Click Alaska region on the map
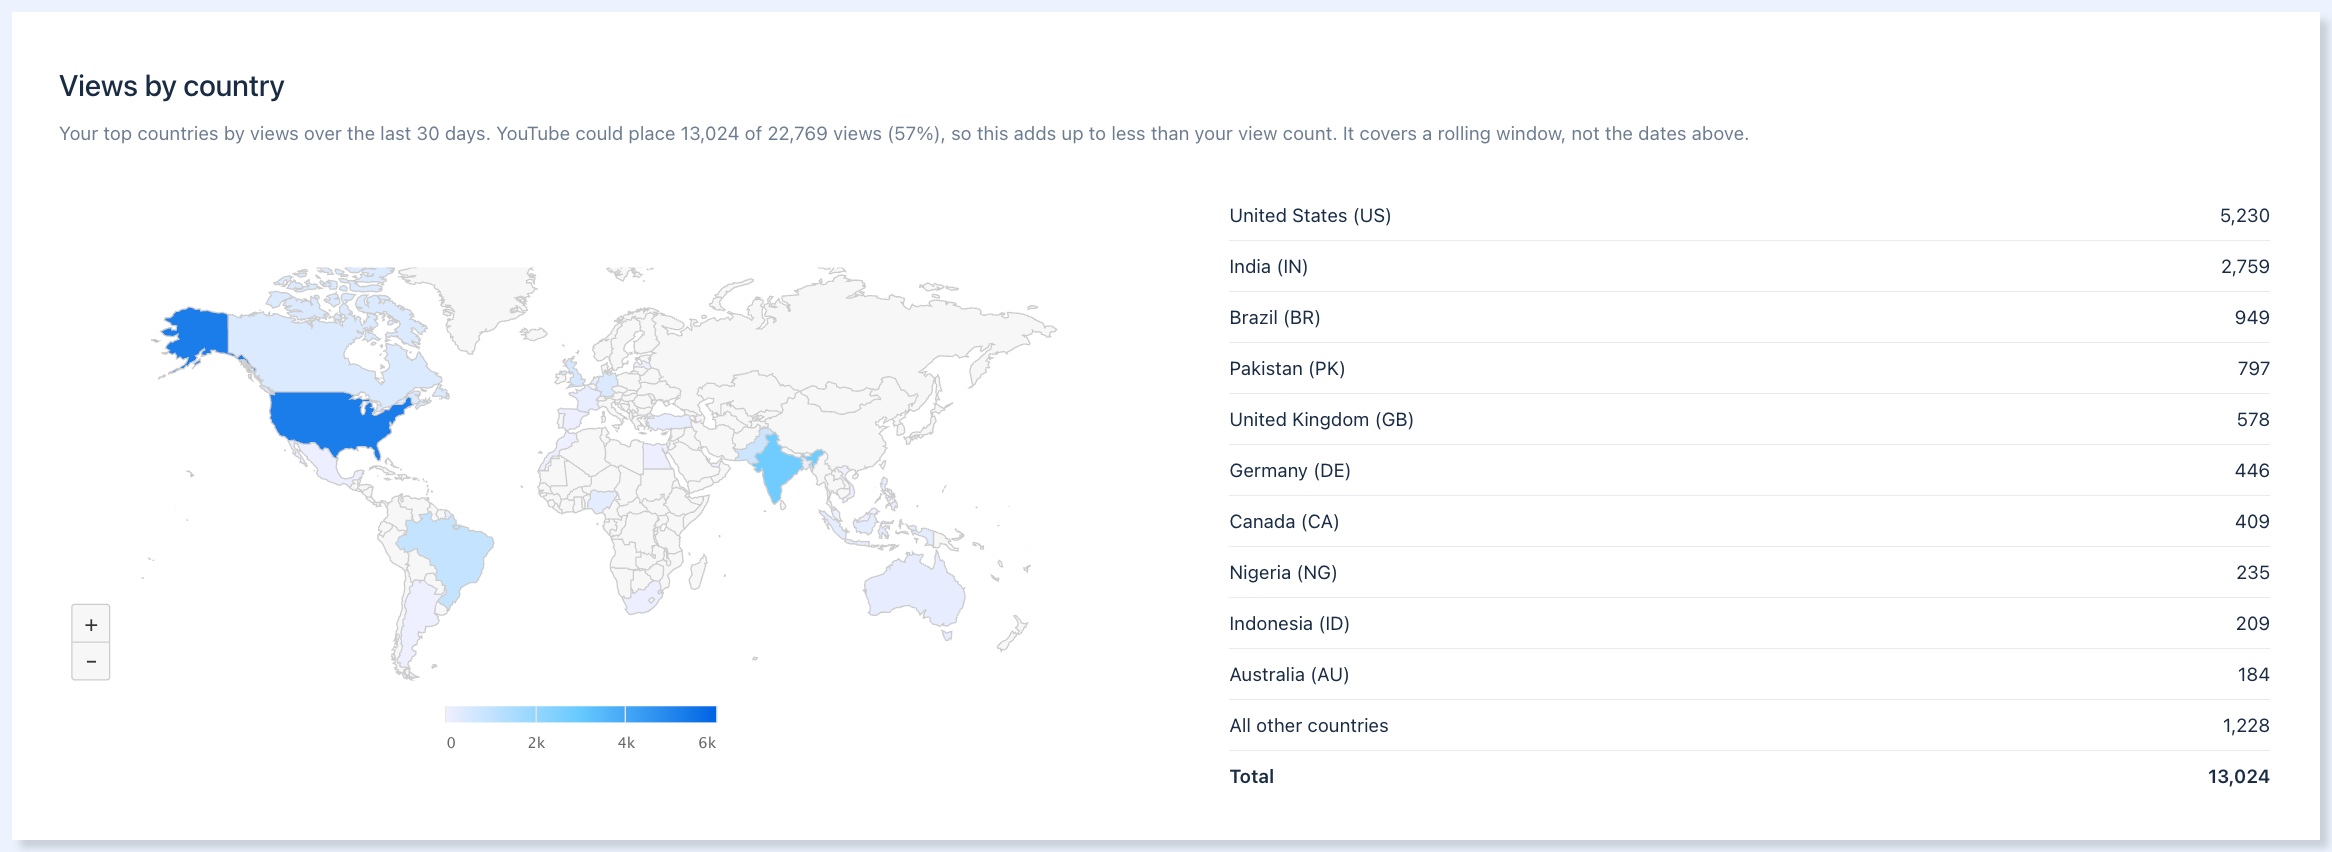The image size is (2332, 852). click(197, 335)
